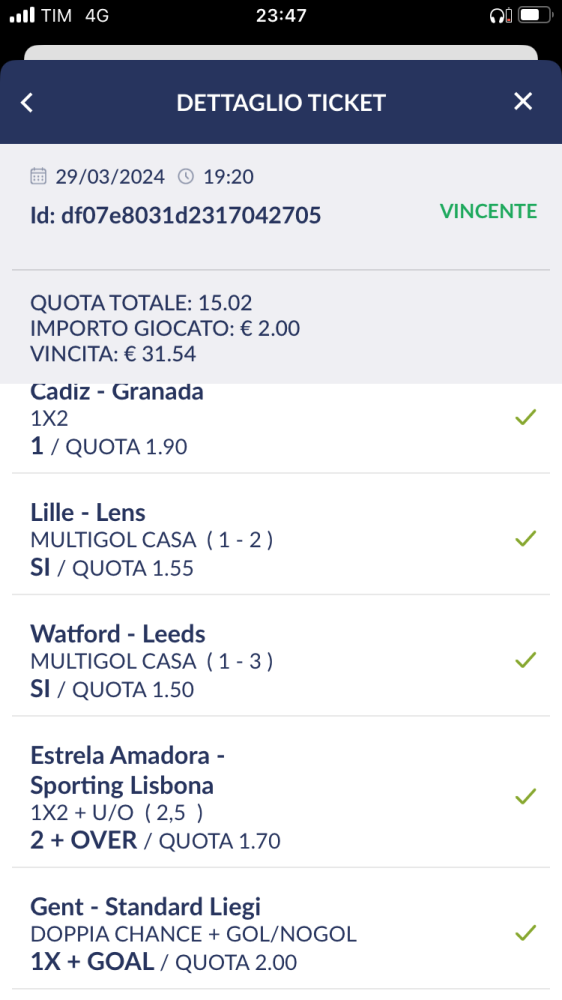Tap the calendar icon beside 29/03/2024
The image size is (562, 1000).
(x=38, y=176)
